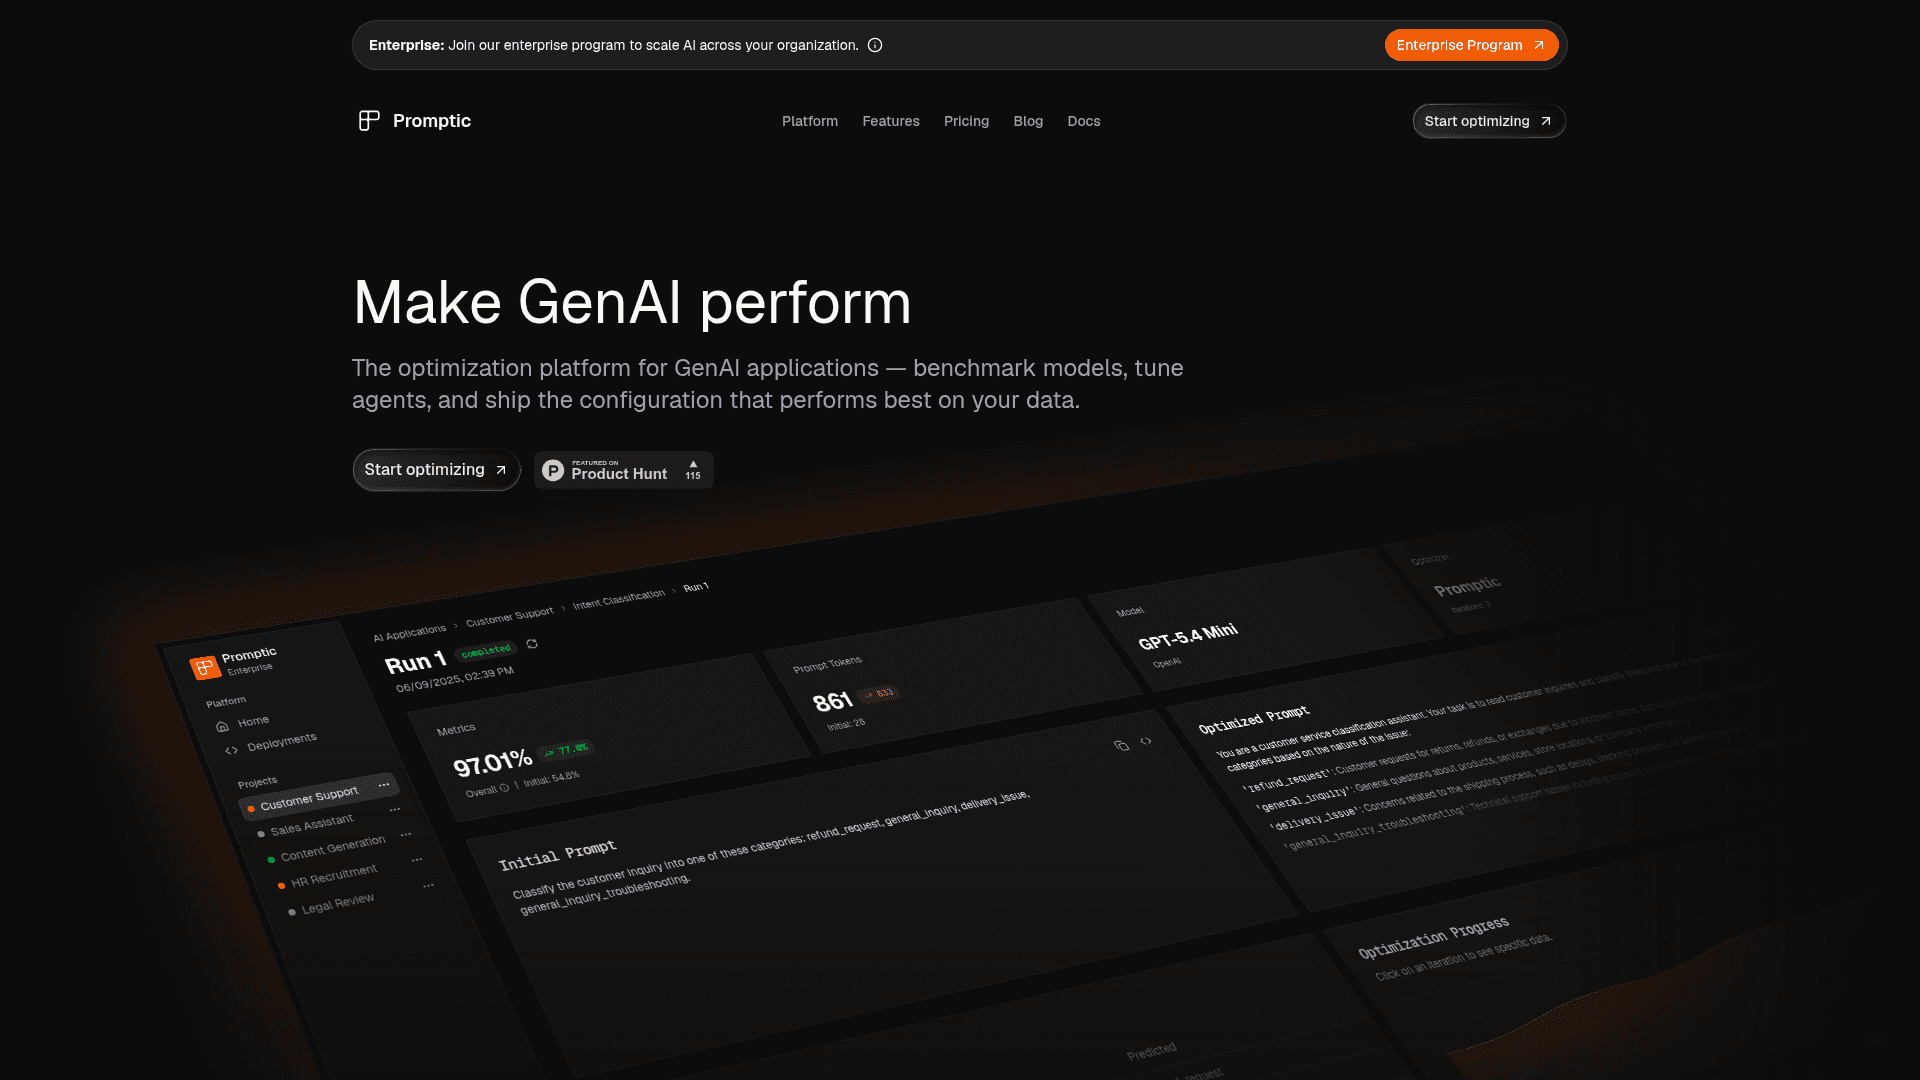Click the Optimization Progress heading
The image size is (1920, 1080).
tap(1433, 937)
